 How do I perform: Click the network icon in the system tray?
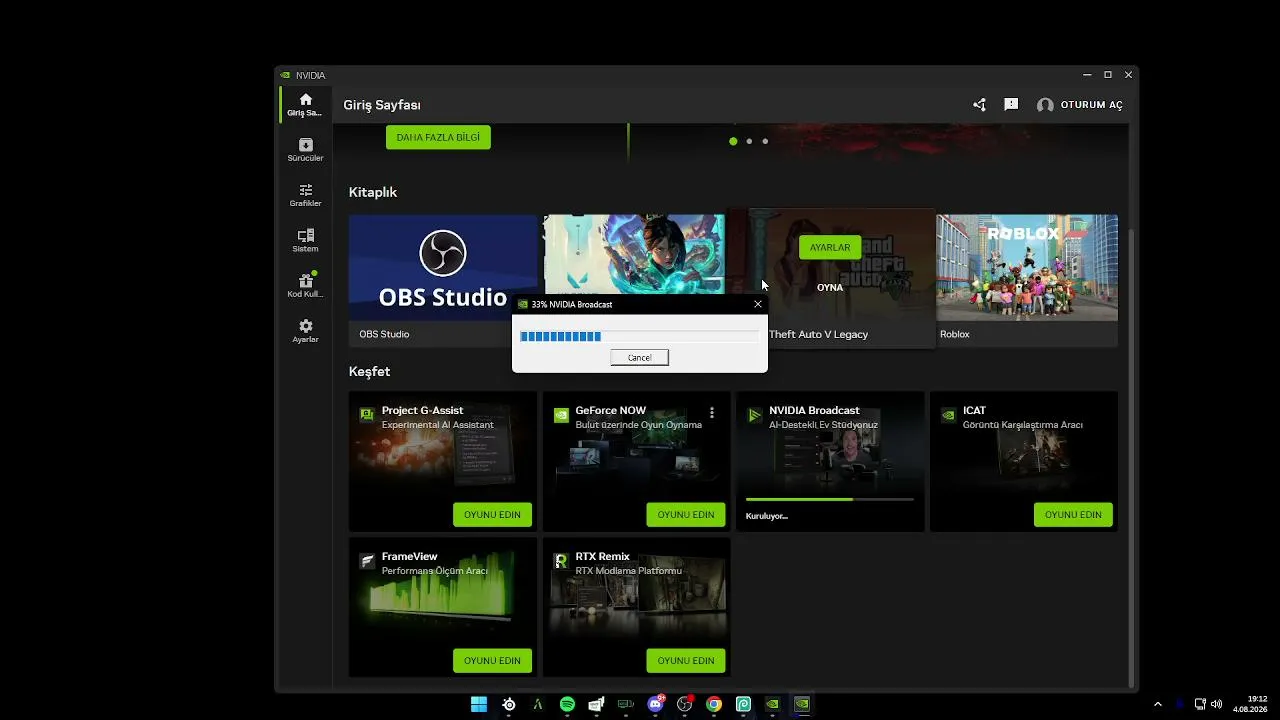coord(1200,704)
